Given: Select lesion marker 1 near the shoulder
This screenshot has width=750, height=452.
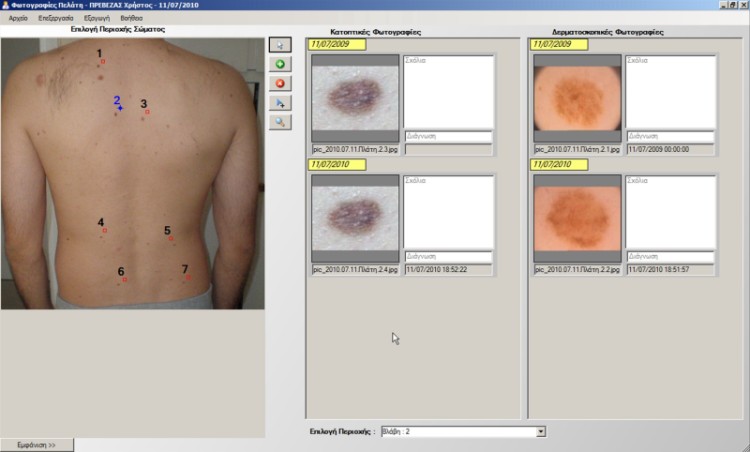Looking at the screenshot, I should coord(101,62).
